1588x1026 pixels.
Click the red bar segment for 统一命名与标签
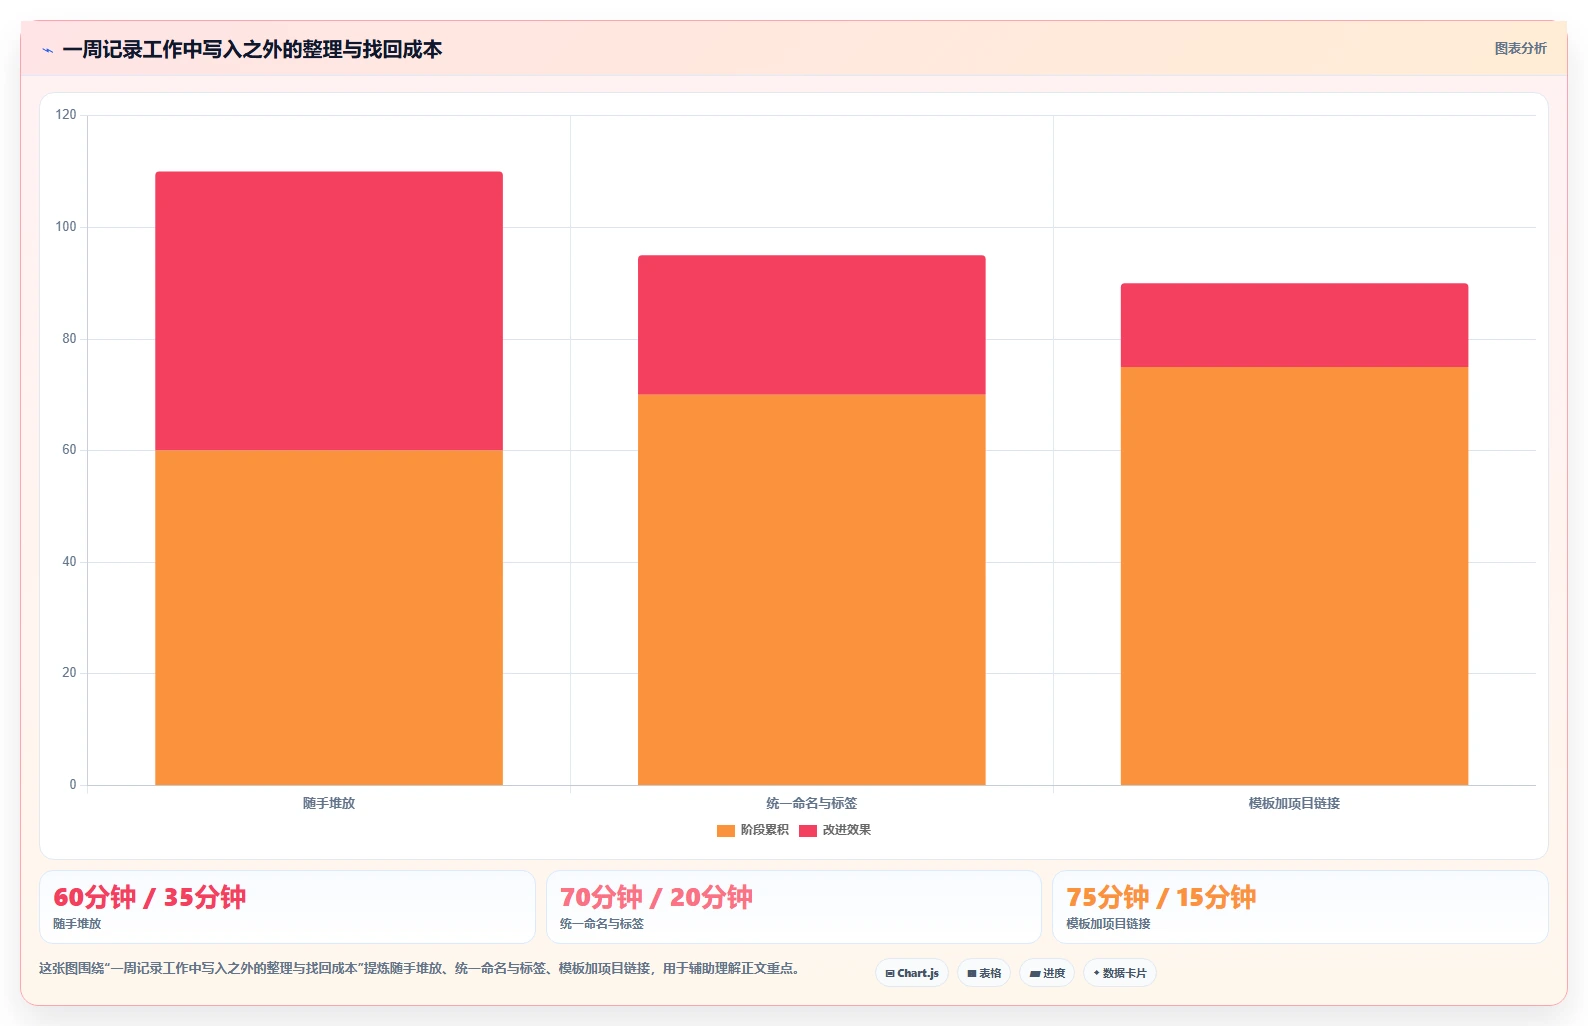pyautogui.click(x=812, y=325)
